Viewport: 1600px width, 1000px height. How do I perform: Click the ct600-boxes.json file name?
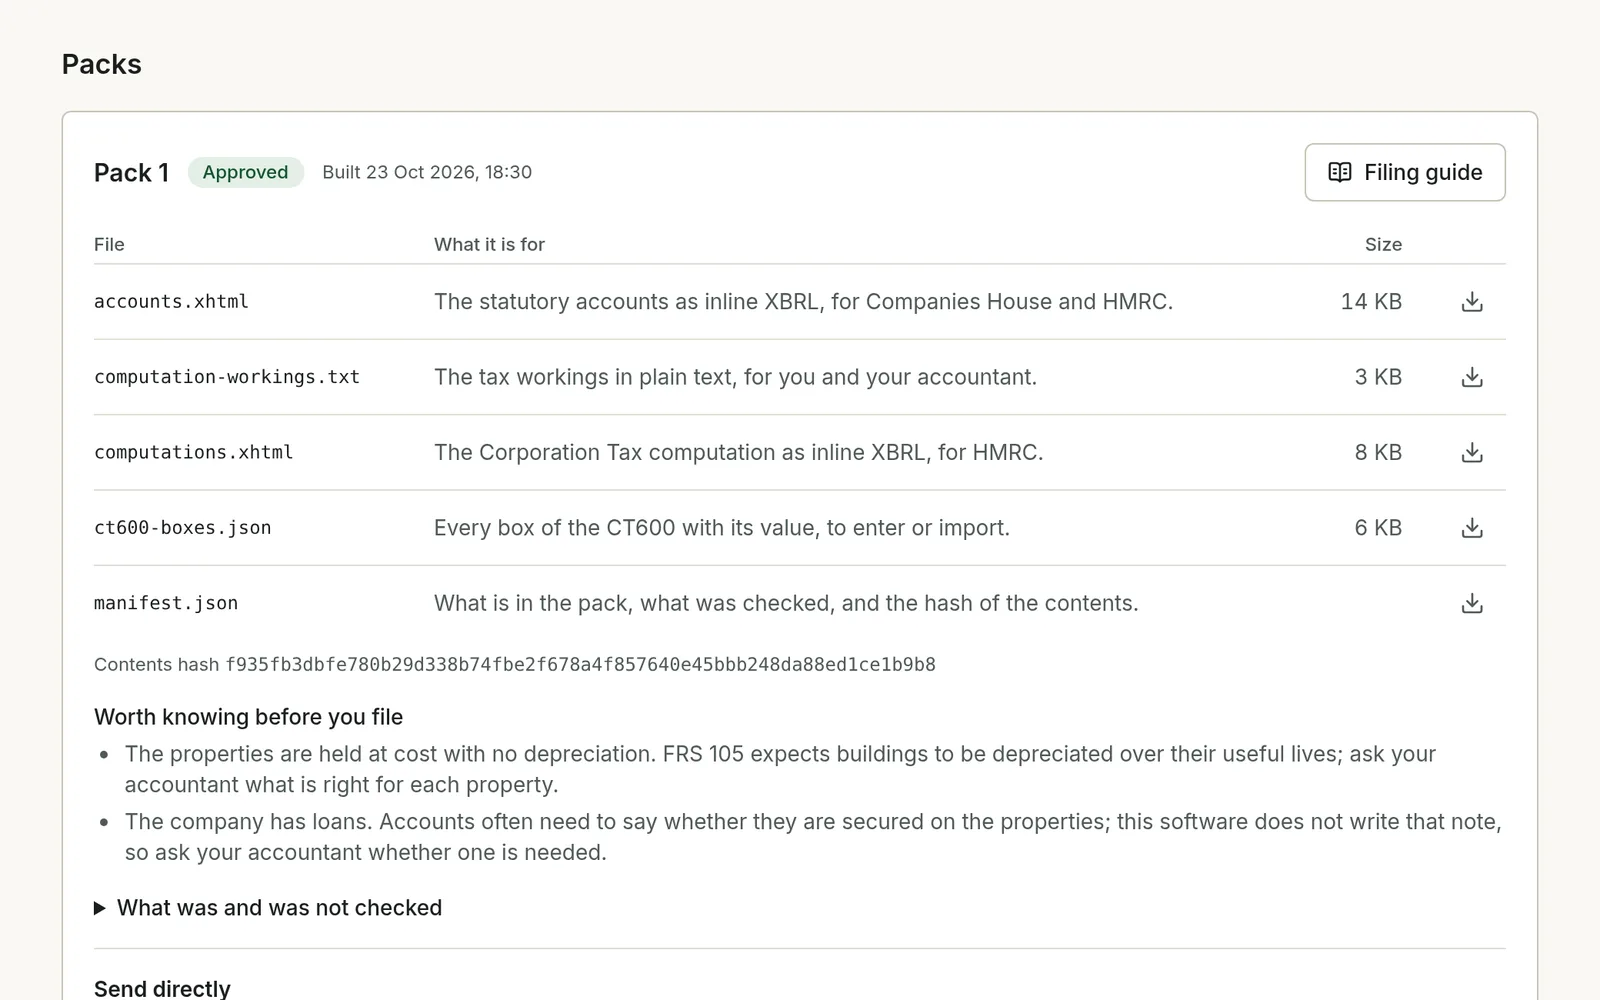tap(182, 528)
